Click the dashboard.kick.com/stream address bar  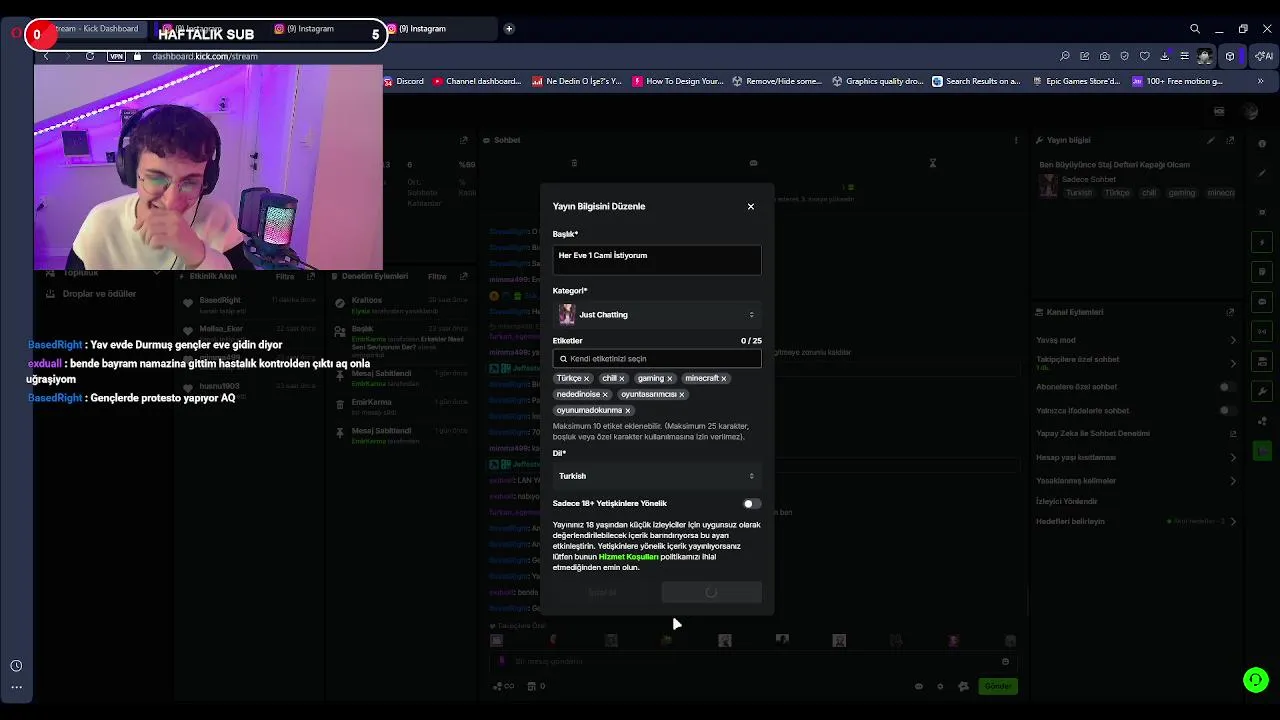tap(205, 56)
